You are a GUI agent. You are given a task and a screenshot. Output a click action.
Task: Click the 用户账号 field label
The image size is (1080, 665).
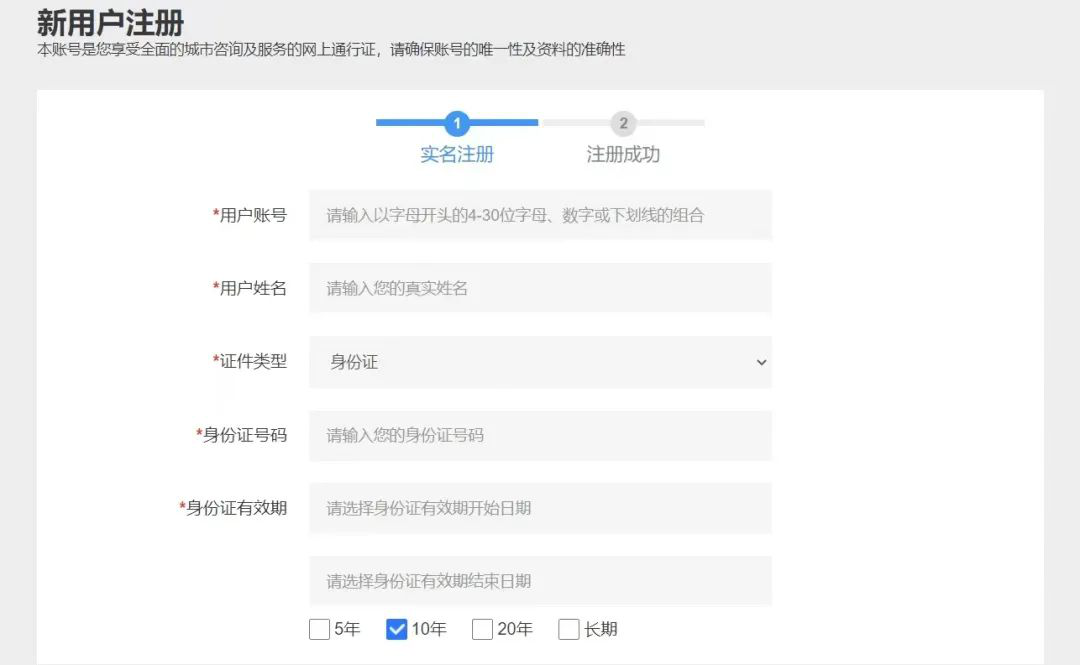249,215
